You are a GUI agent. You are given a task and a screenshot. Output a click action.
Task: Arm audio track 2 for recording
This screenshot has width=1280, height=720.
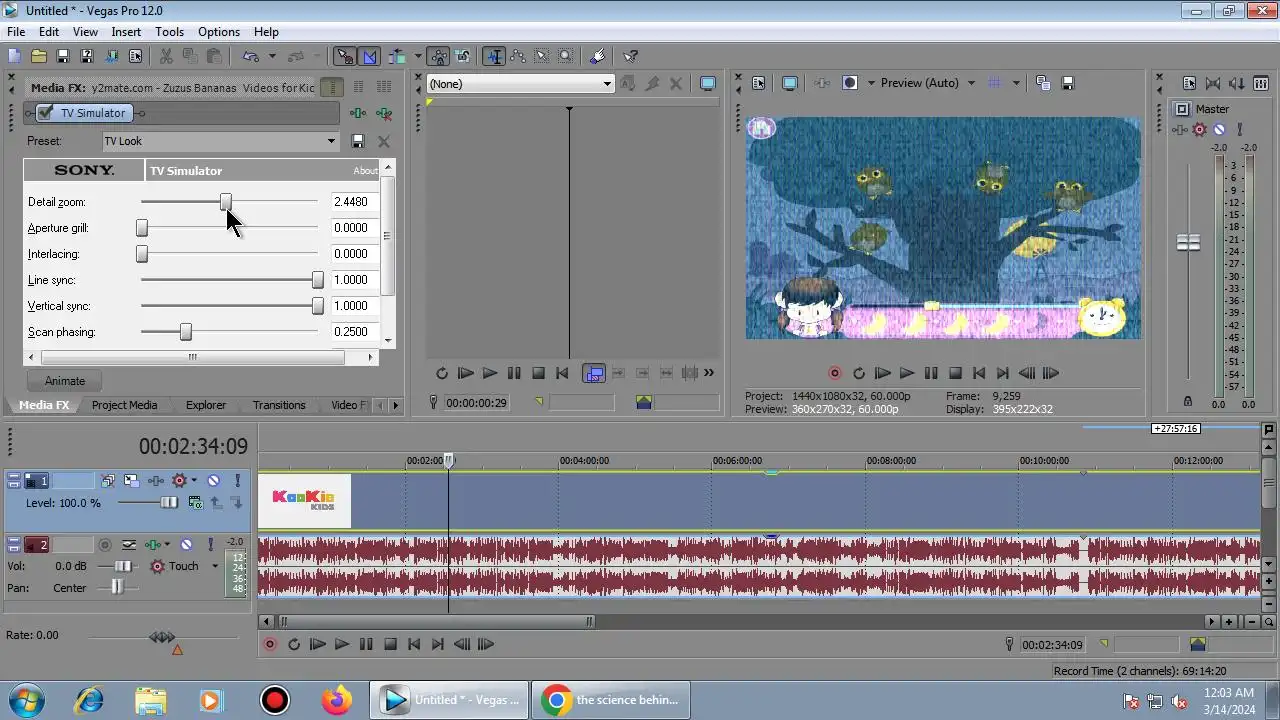coord(105,545)
